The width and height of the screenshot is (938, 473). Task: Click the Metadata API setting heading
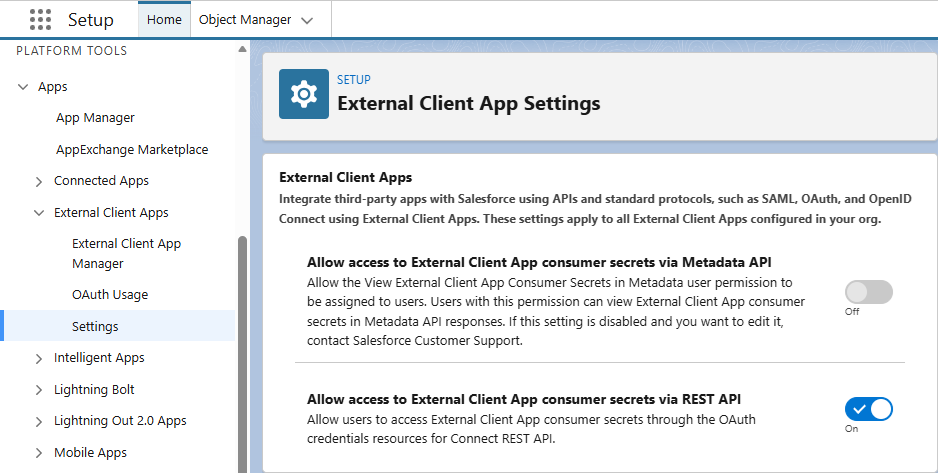click(x=539, y=263)
